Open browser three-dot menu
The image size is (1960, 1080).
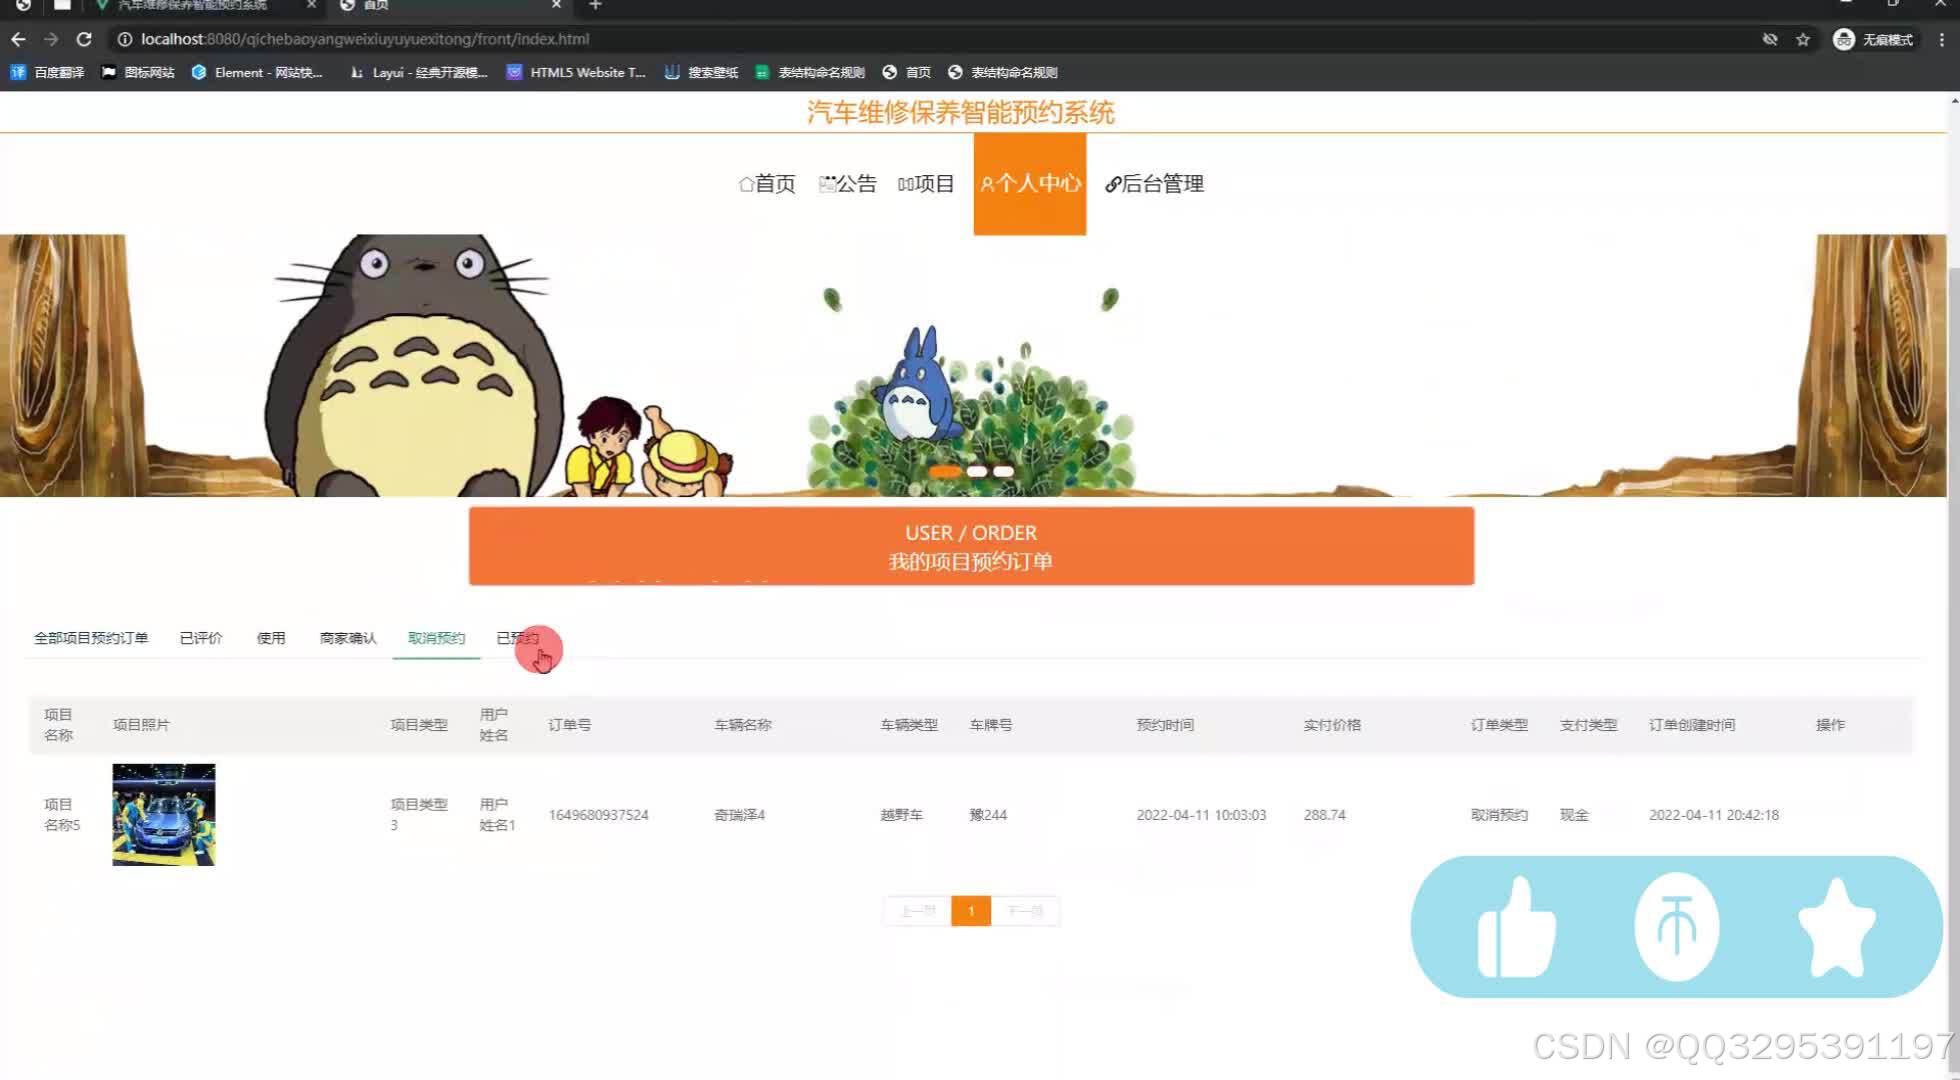coord(1941,39)
